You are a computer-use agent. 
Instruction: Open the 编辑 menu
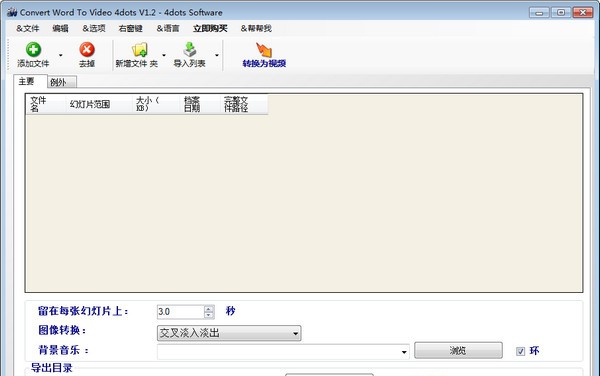[60, 28]
